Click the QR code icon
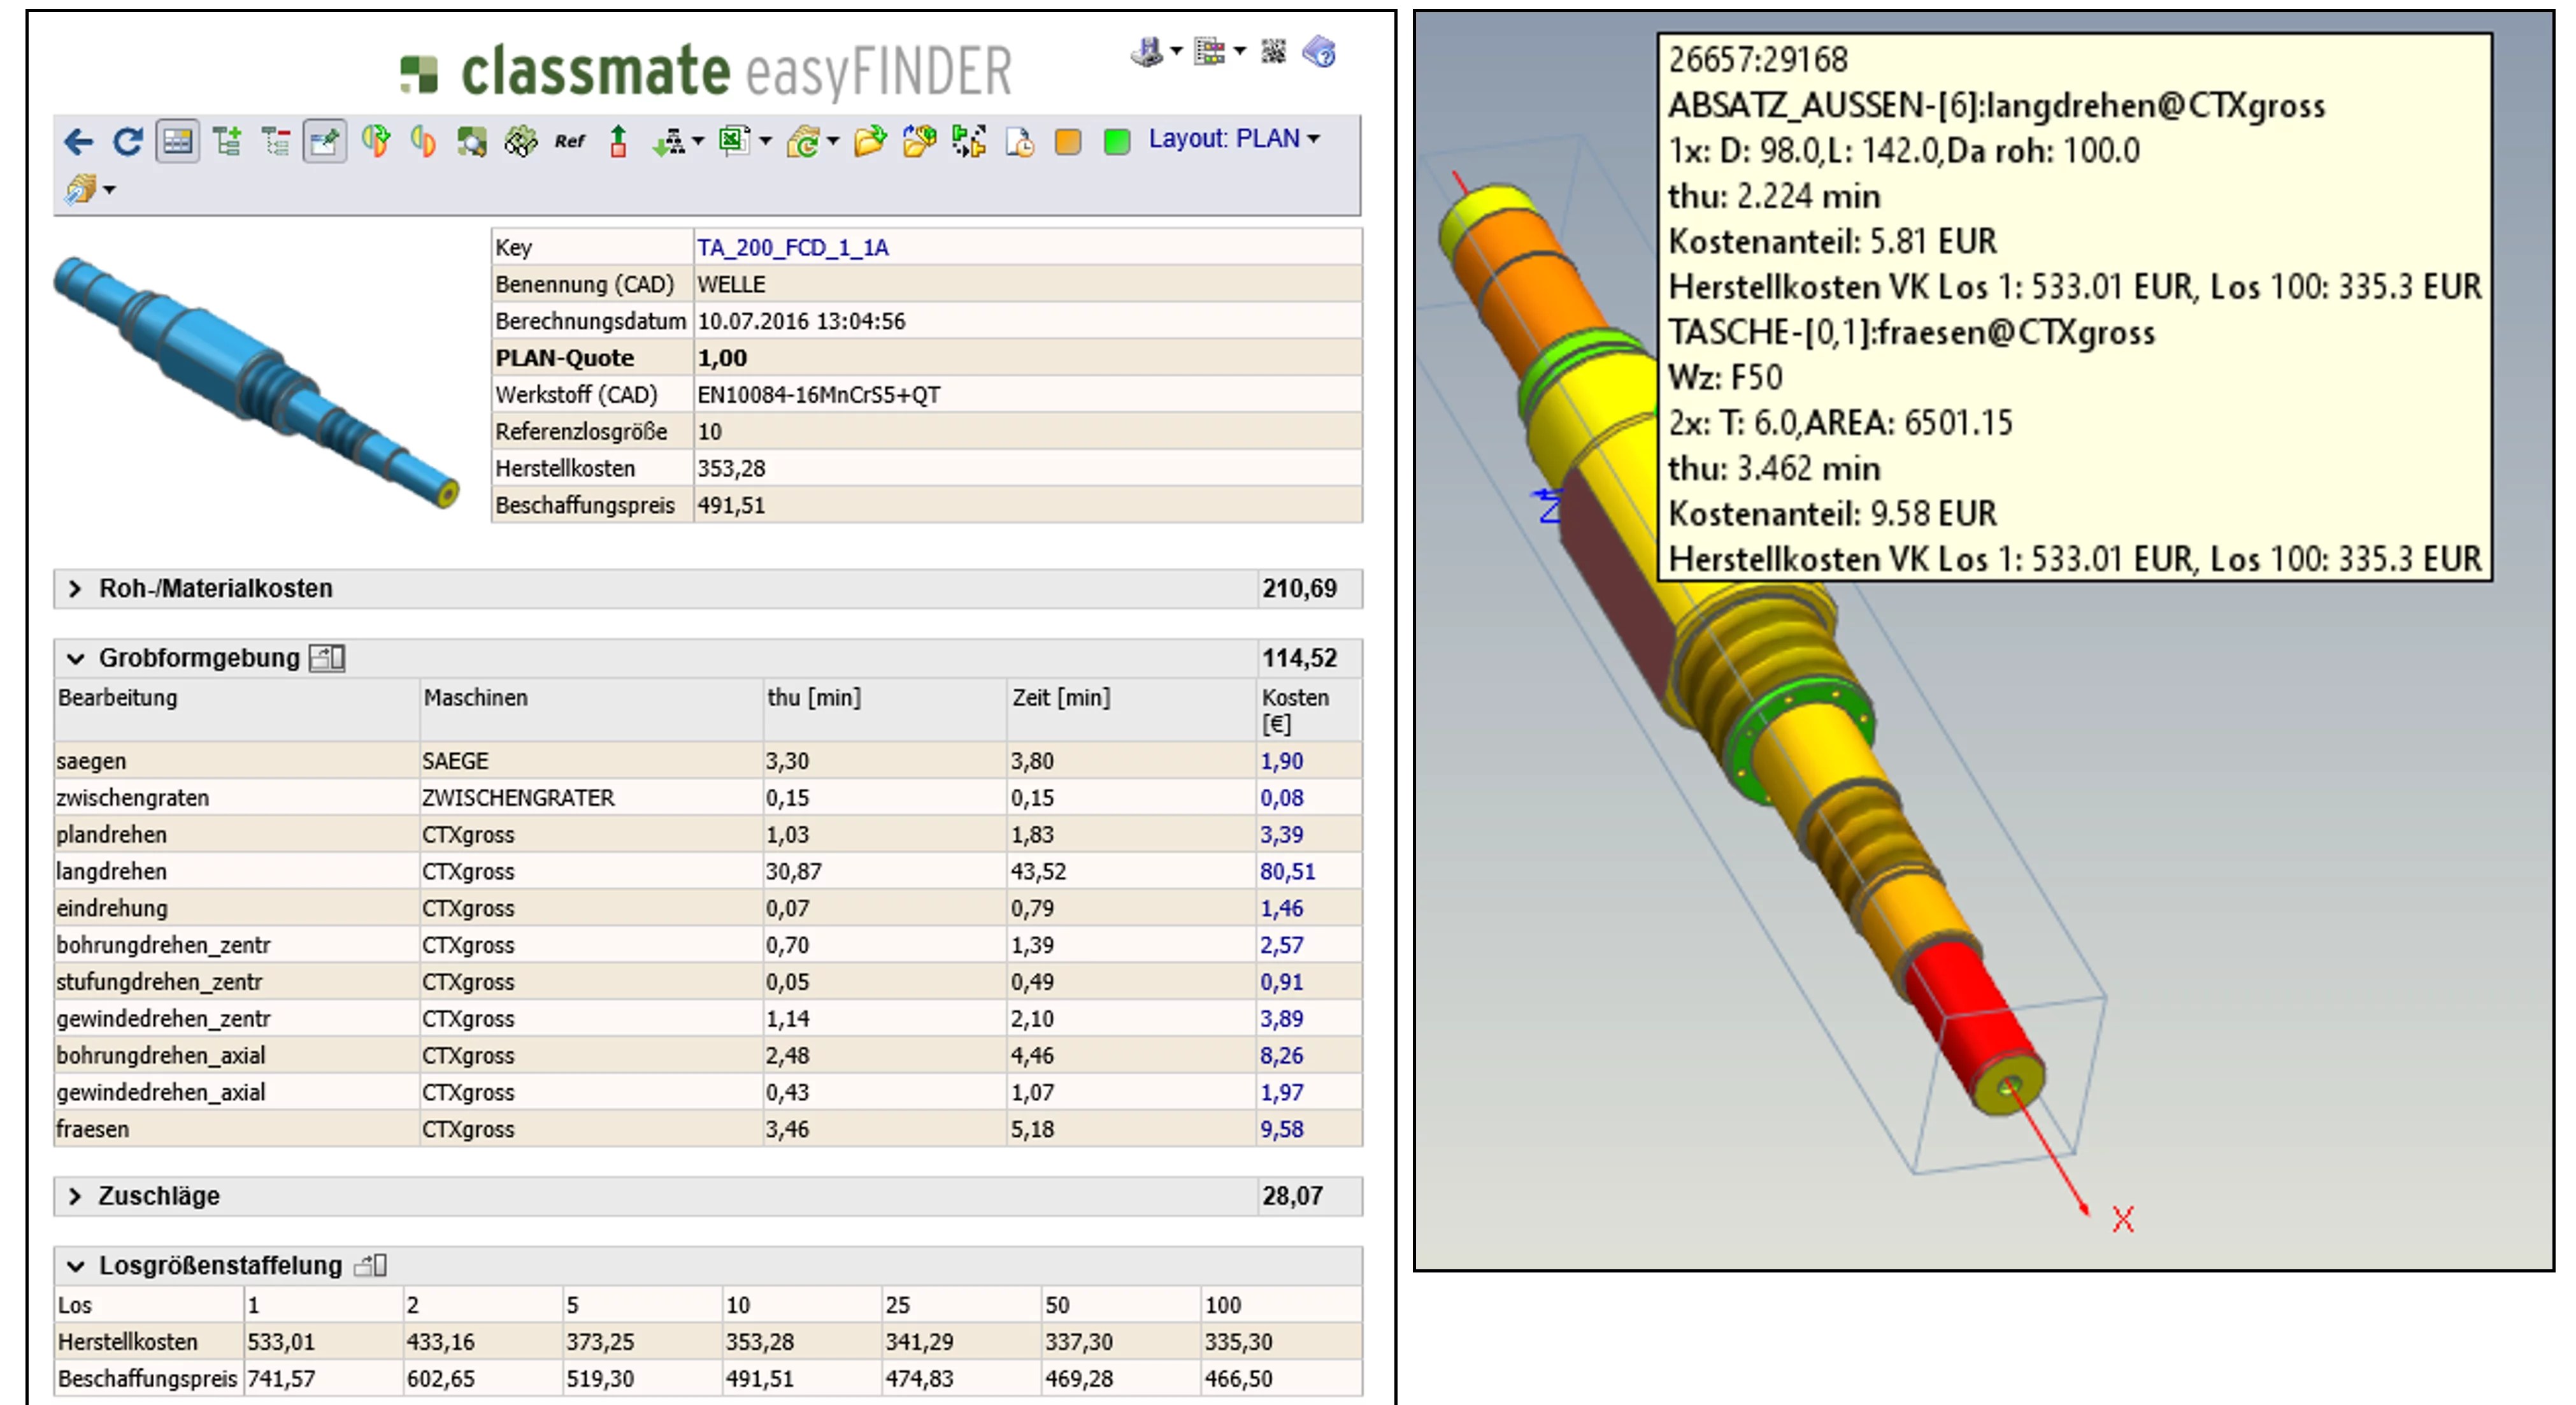Image resolution: width=2576 pixels, height=1405 pixels. (x=1273, y=51)
